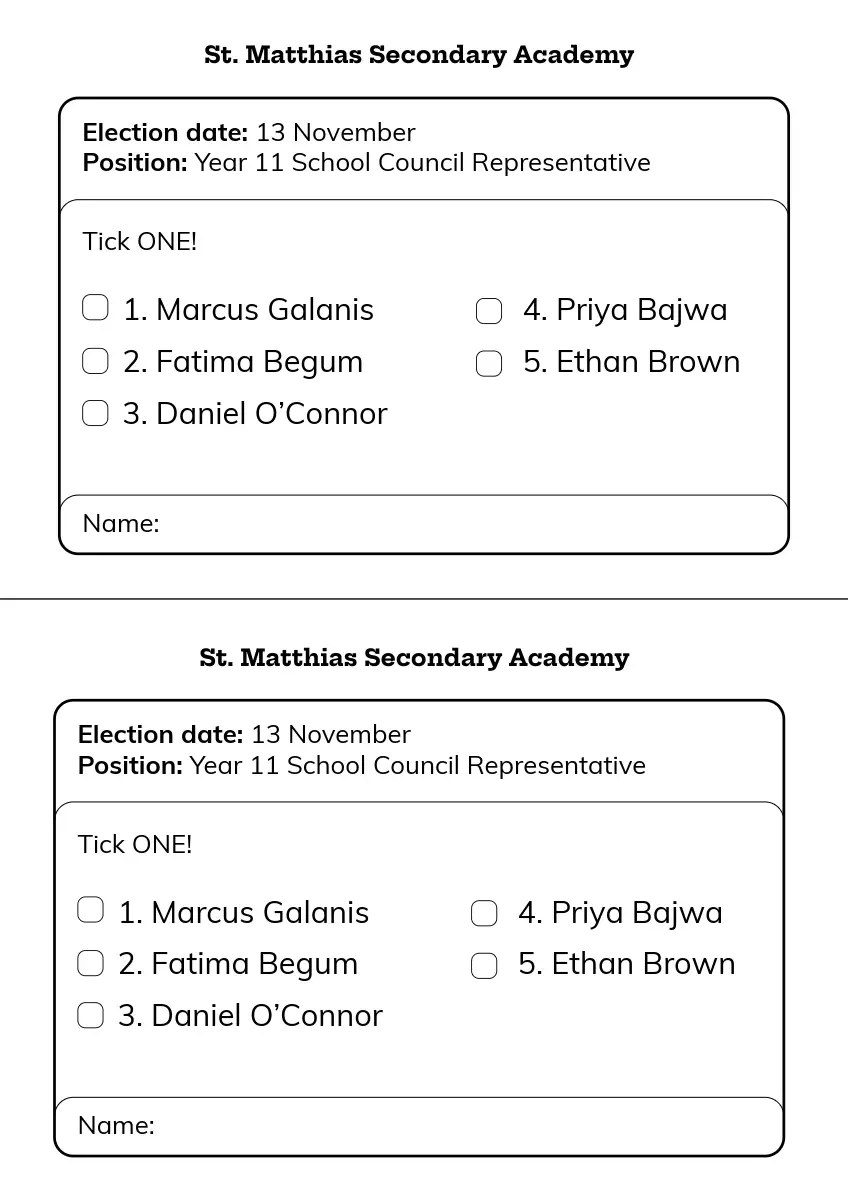Click "Tick ONE!" instruction on upper ballot
This screenshot has height=1200, width=848.
(140, 241)
